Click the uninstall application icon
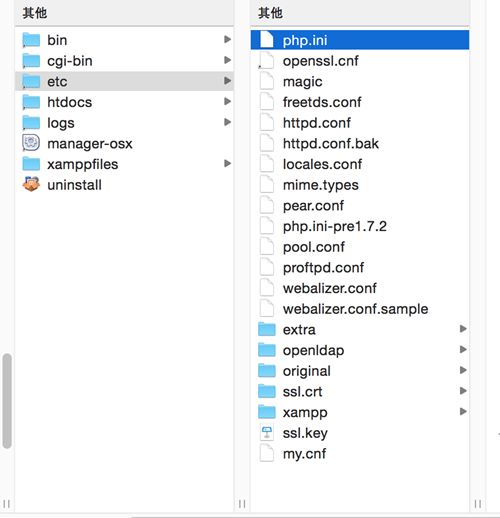Screen dimensions: 500x518 (31, 185)
